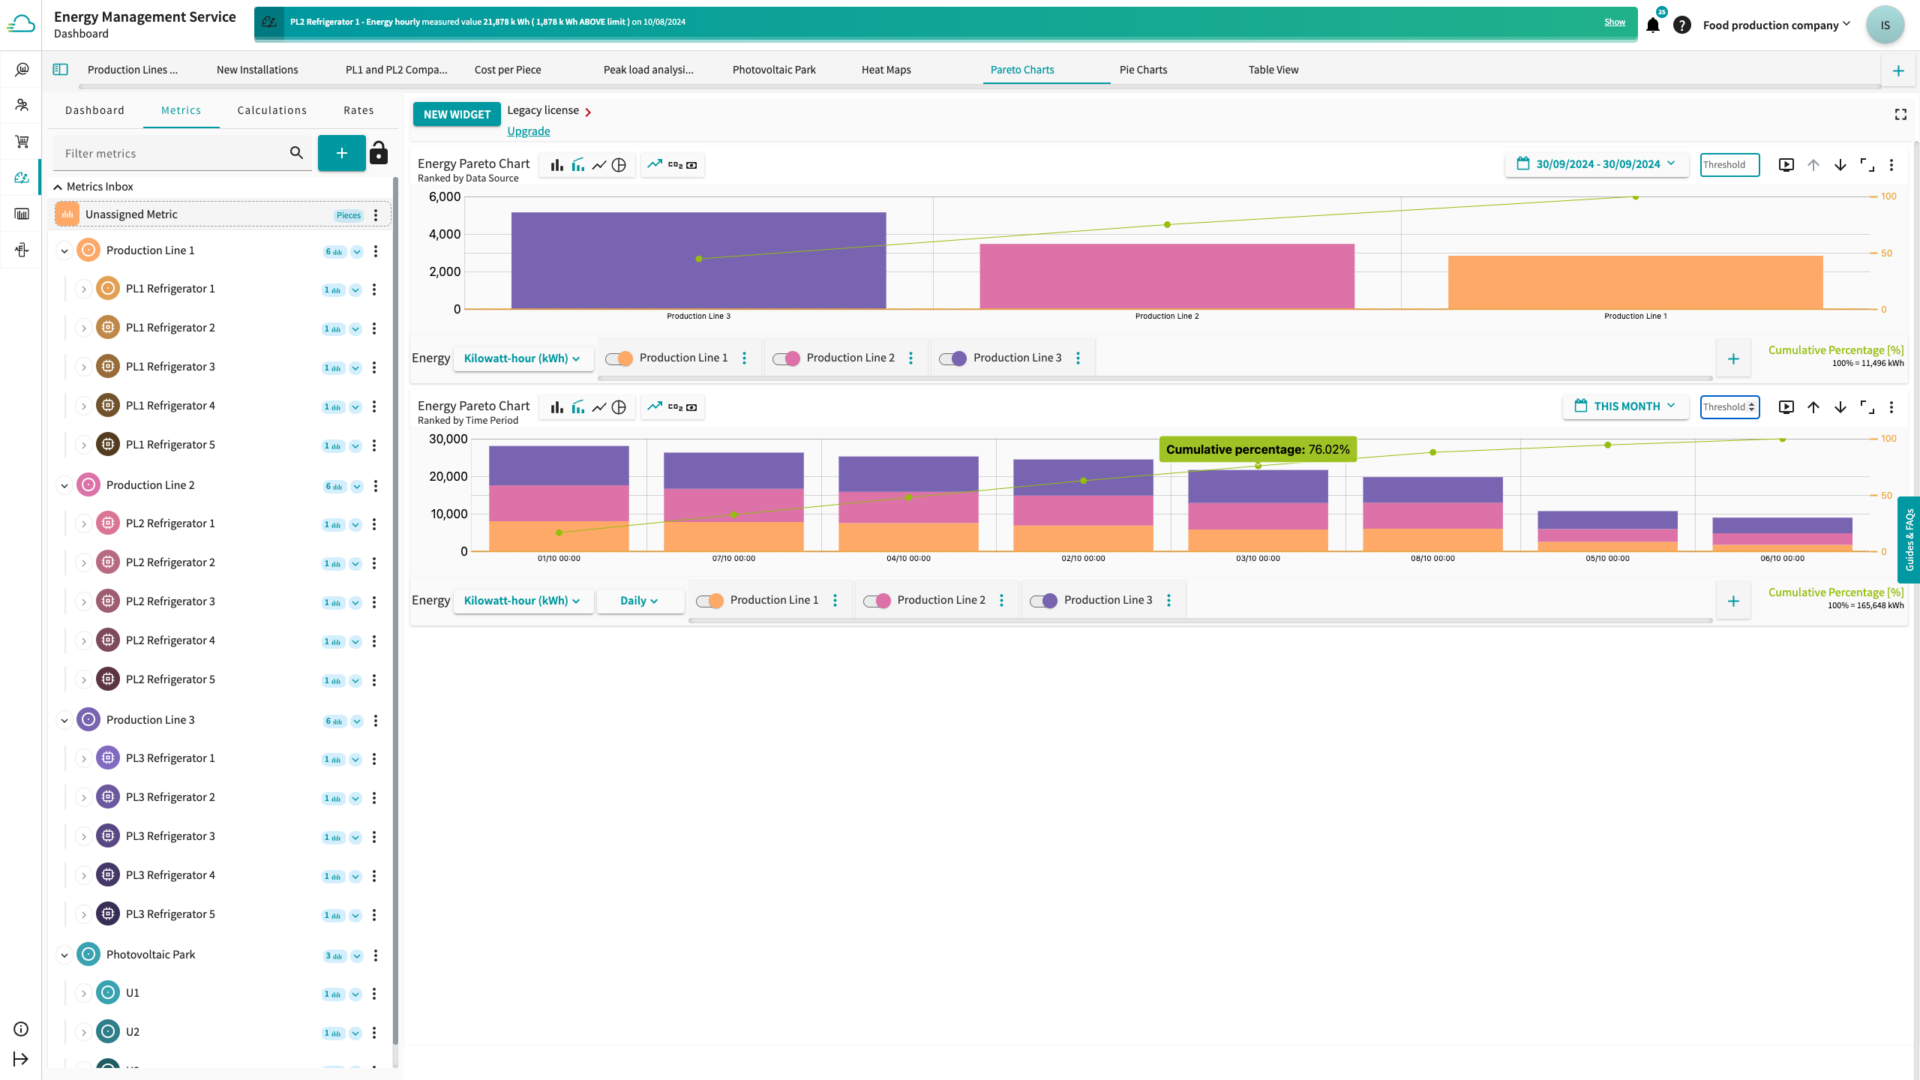This screenshot has width=1920, height=1080.
Task: Select bar chart type in top widget
Action: point(557,165)
